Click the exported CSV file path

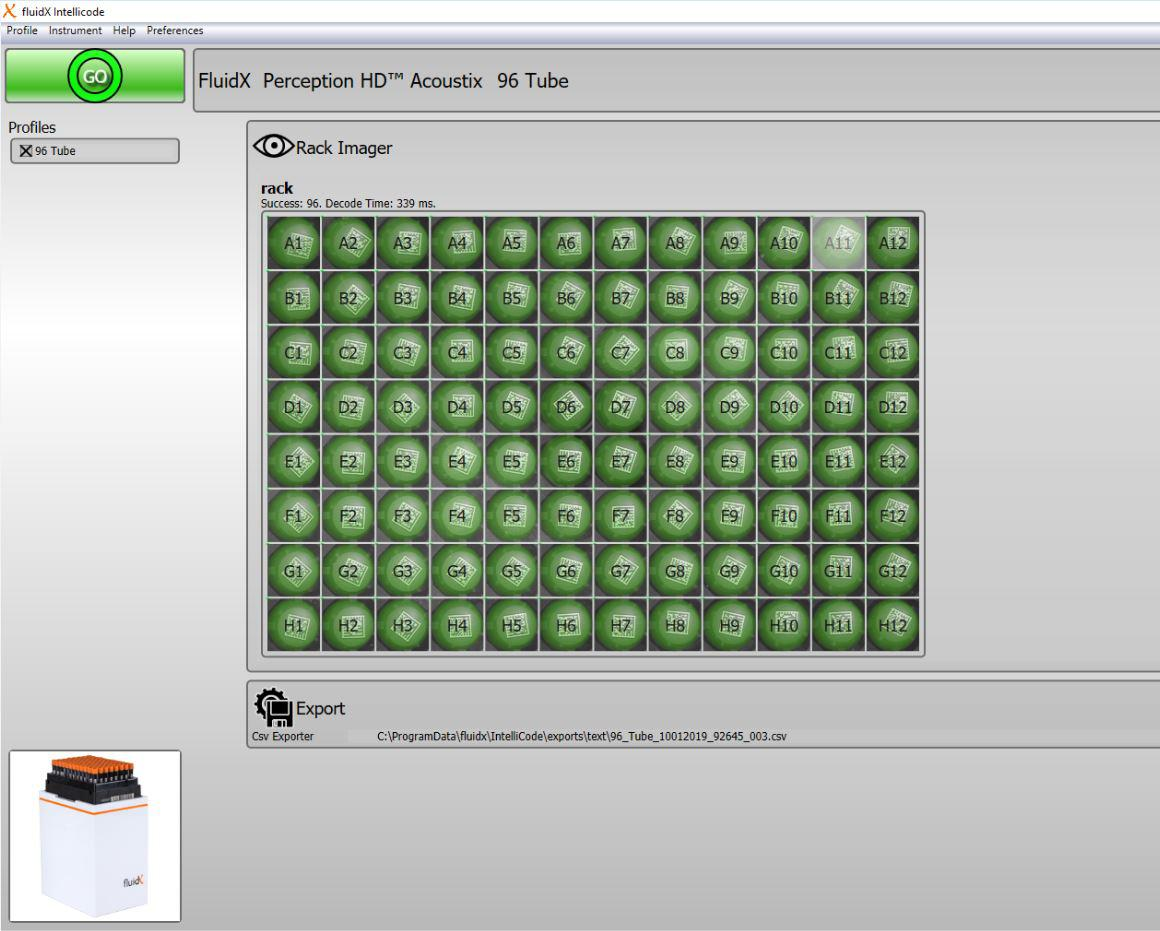click(581, 736)
